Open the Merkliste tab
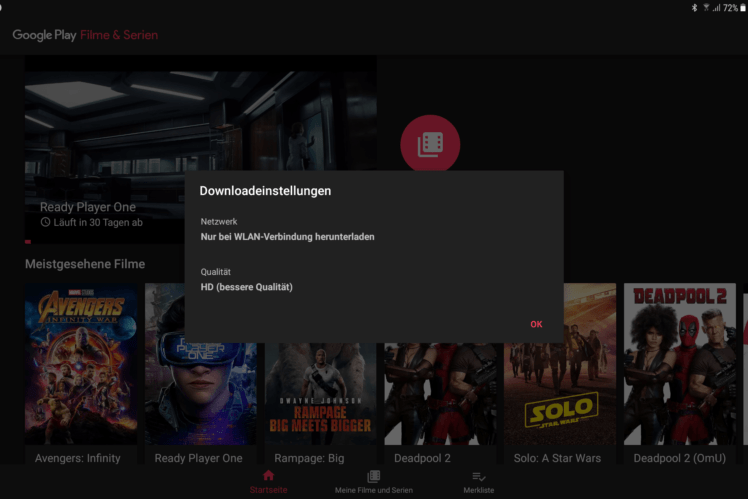 tap(478, 482)
